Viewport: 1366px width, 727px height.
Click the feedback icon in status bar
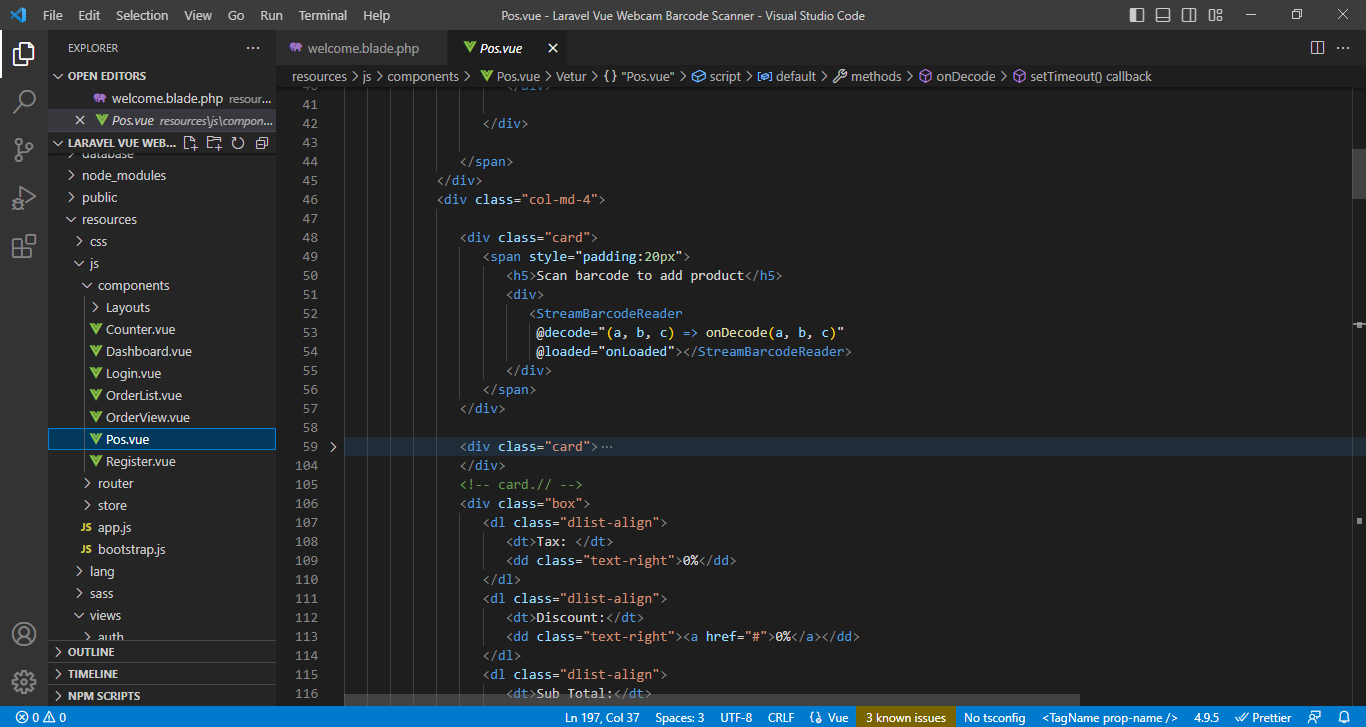(x=1315, y=717)
